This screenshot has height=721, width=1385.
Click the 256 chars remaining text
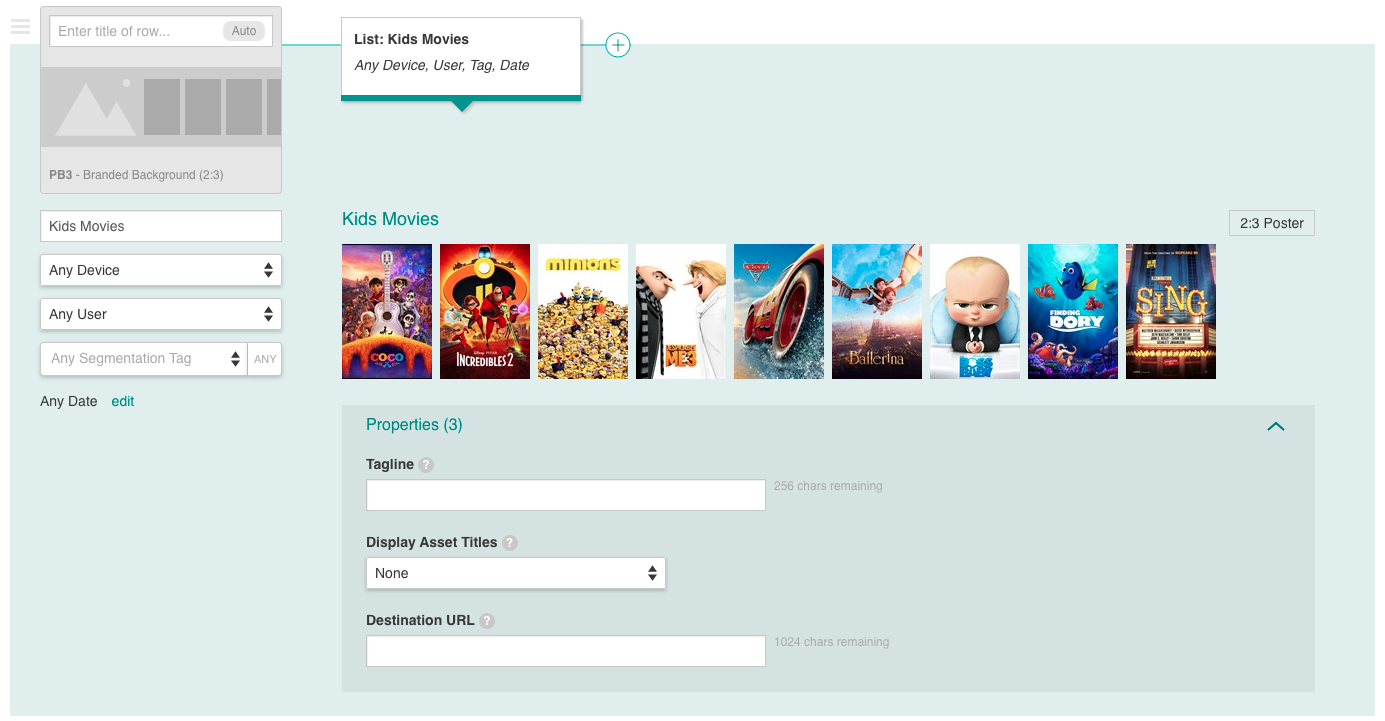[x=828, y=486]
